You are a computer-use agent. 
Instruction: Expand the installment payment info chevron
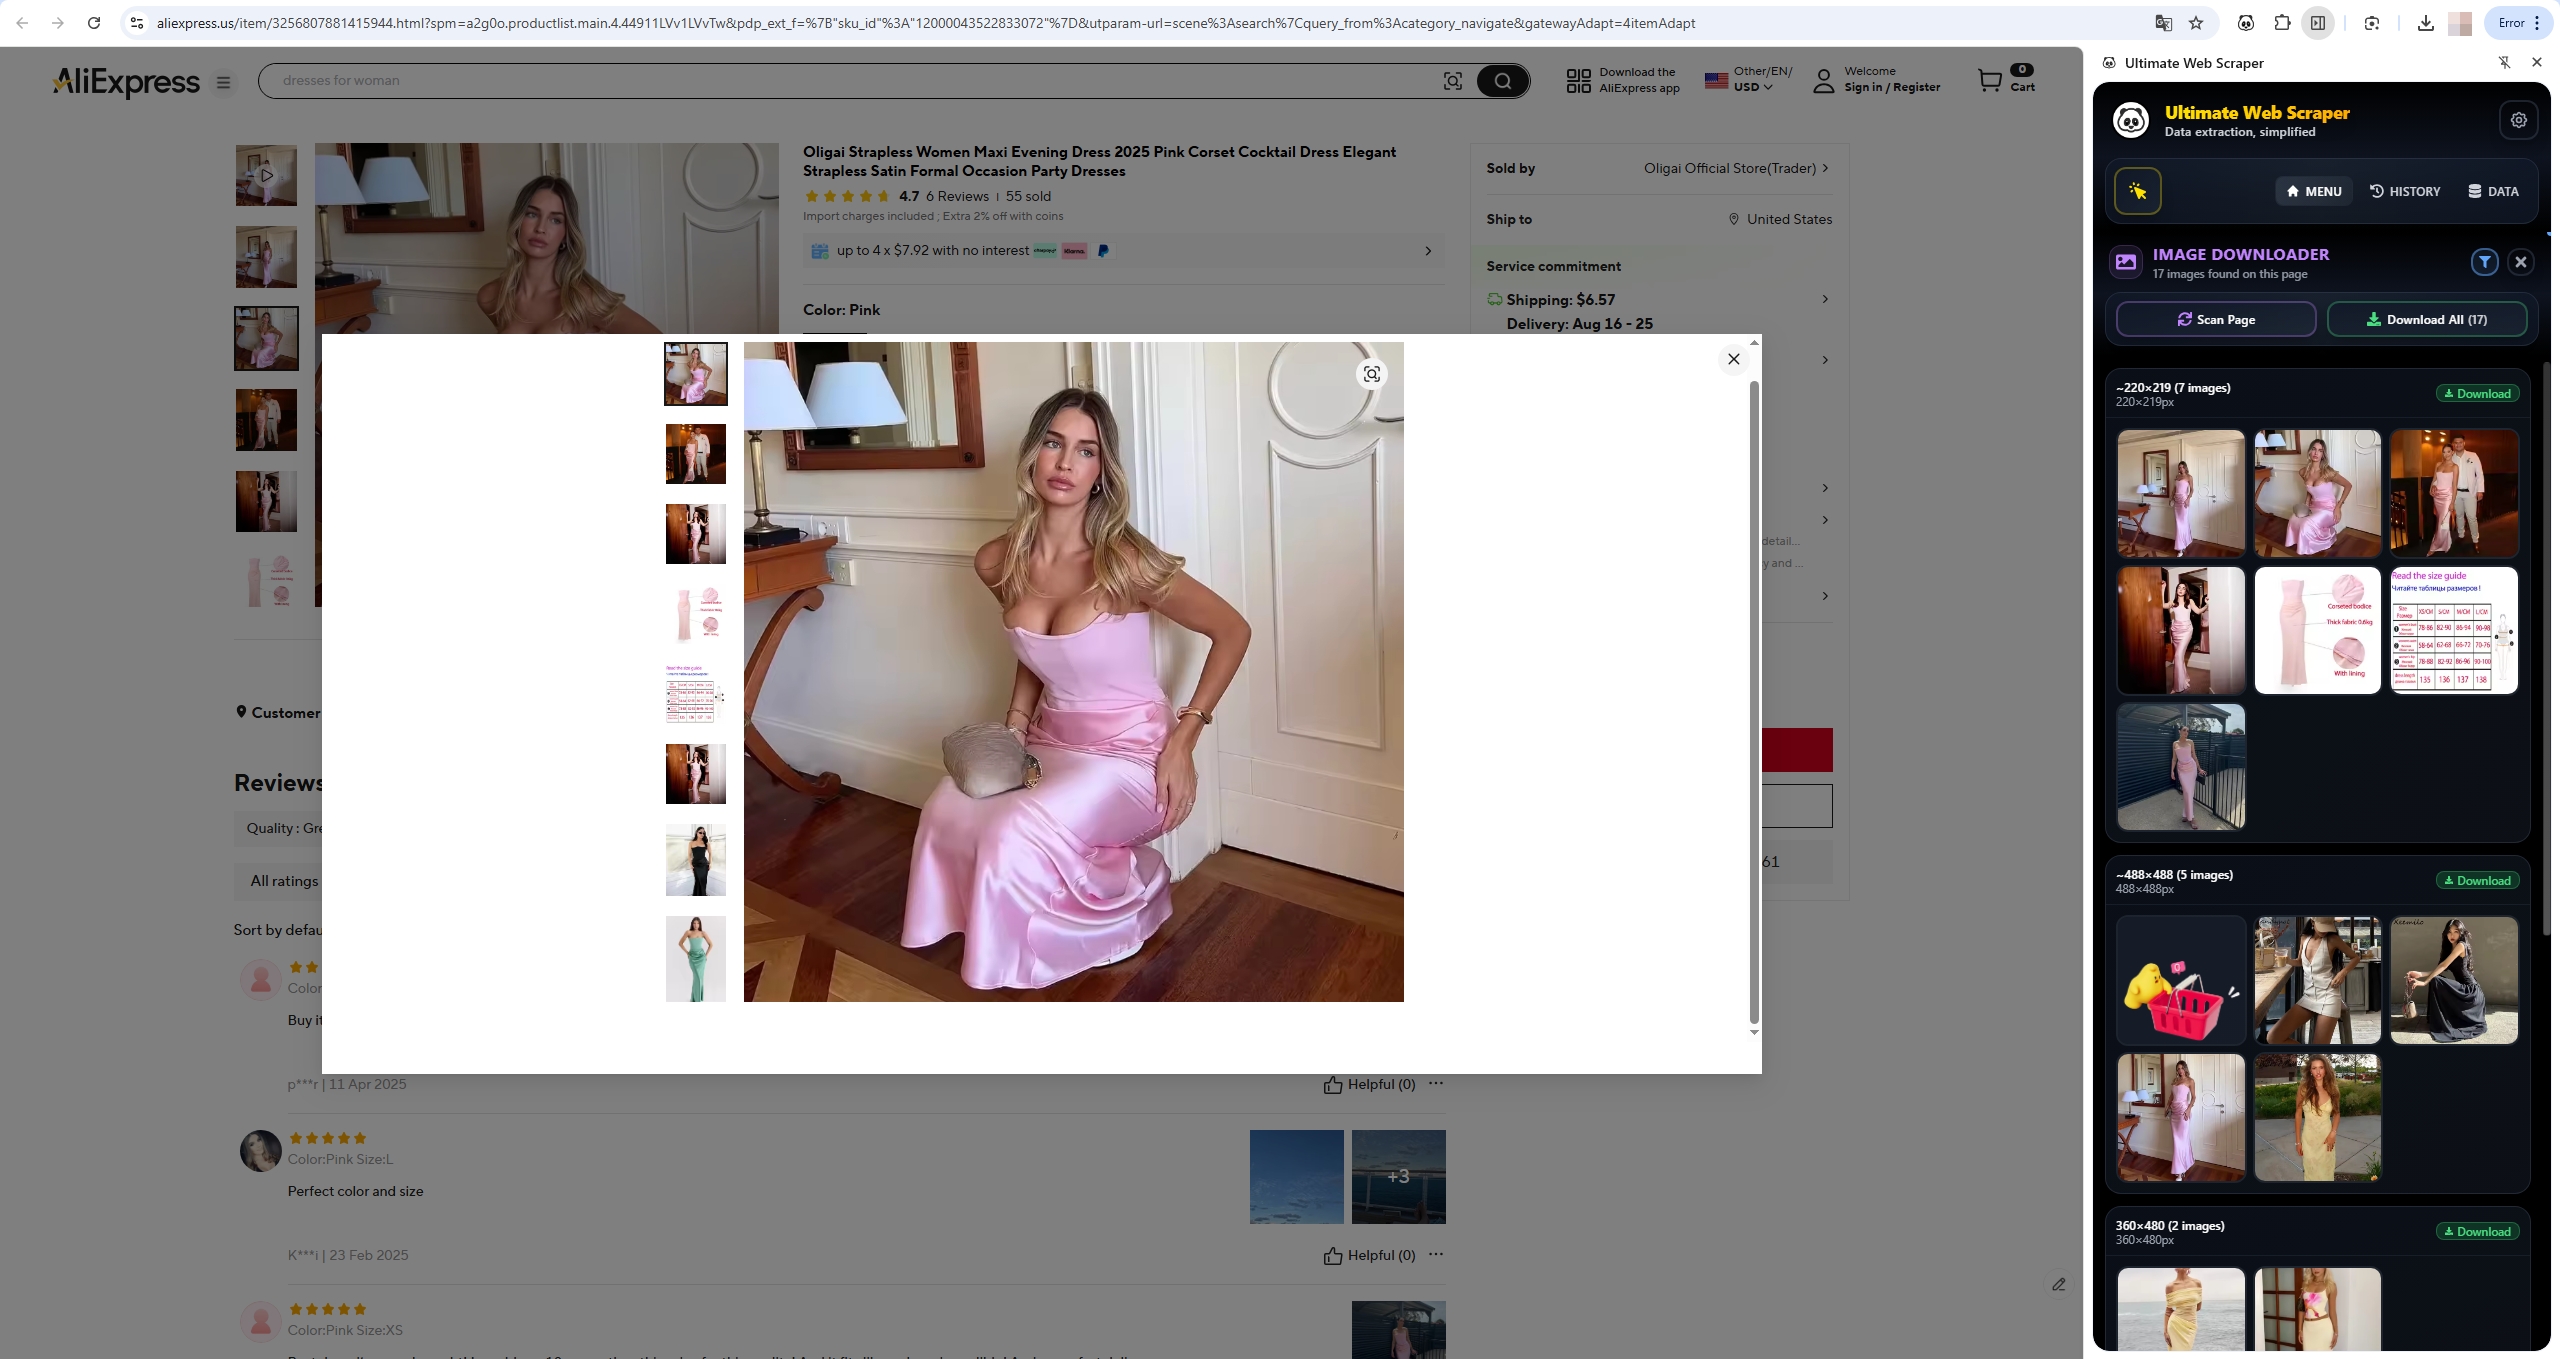coord(1428,251)
